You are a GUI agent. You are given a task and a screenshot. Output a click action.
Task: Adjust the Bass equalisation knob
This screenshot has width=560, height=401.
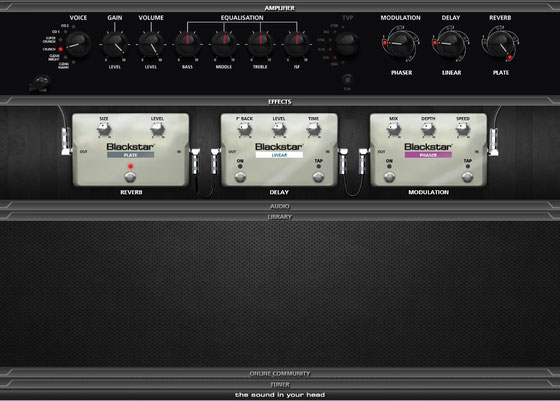[x=188, y=45]
